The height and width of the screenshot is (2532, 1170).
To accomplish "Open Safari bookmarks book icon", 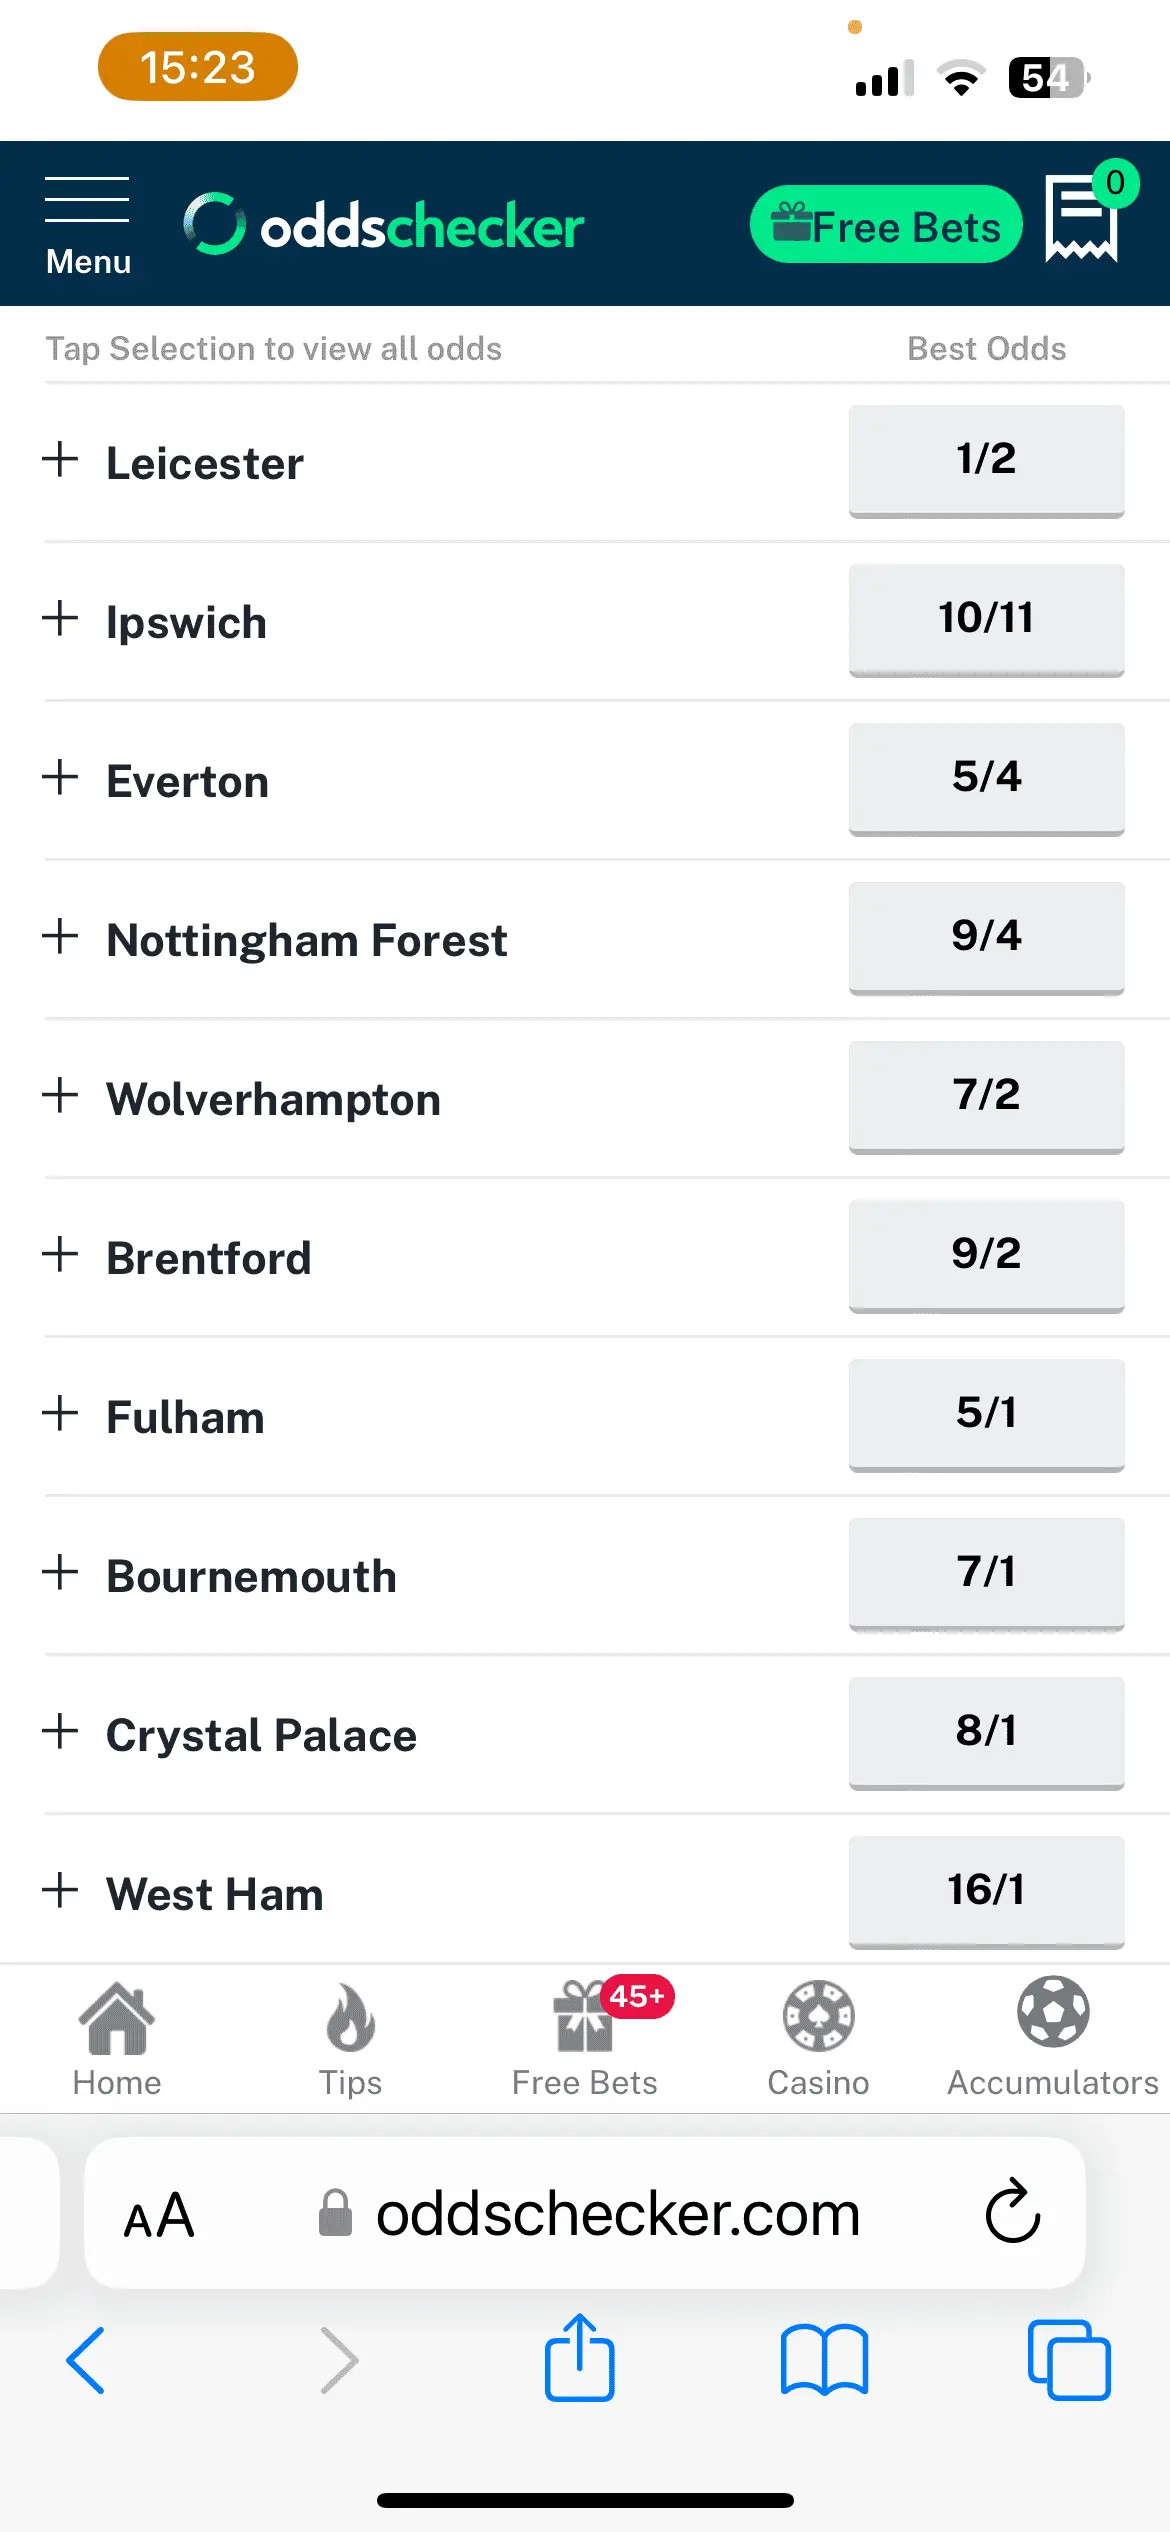I will [x=824, y=2360].
